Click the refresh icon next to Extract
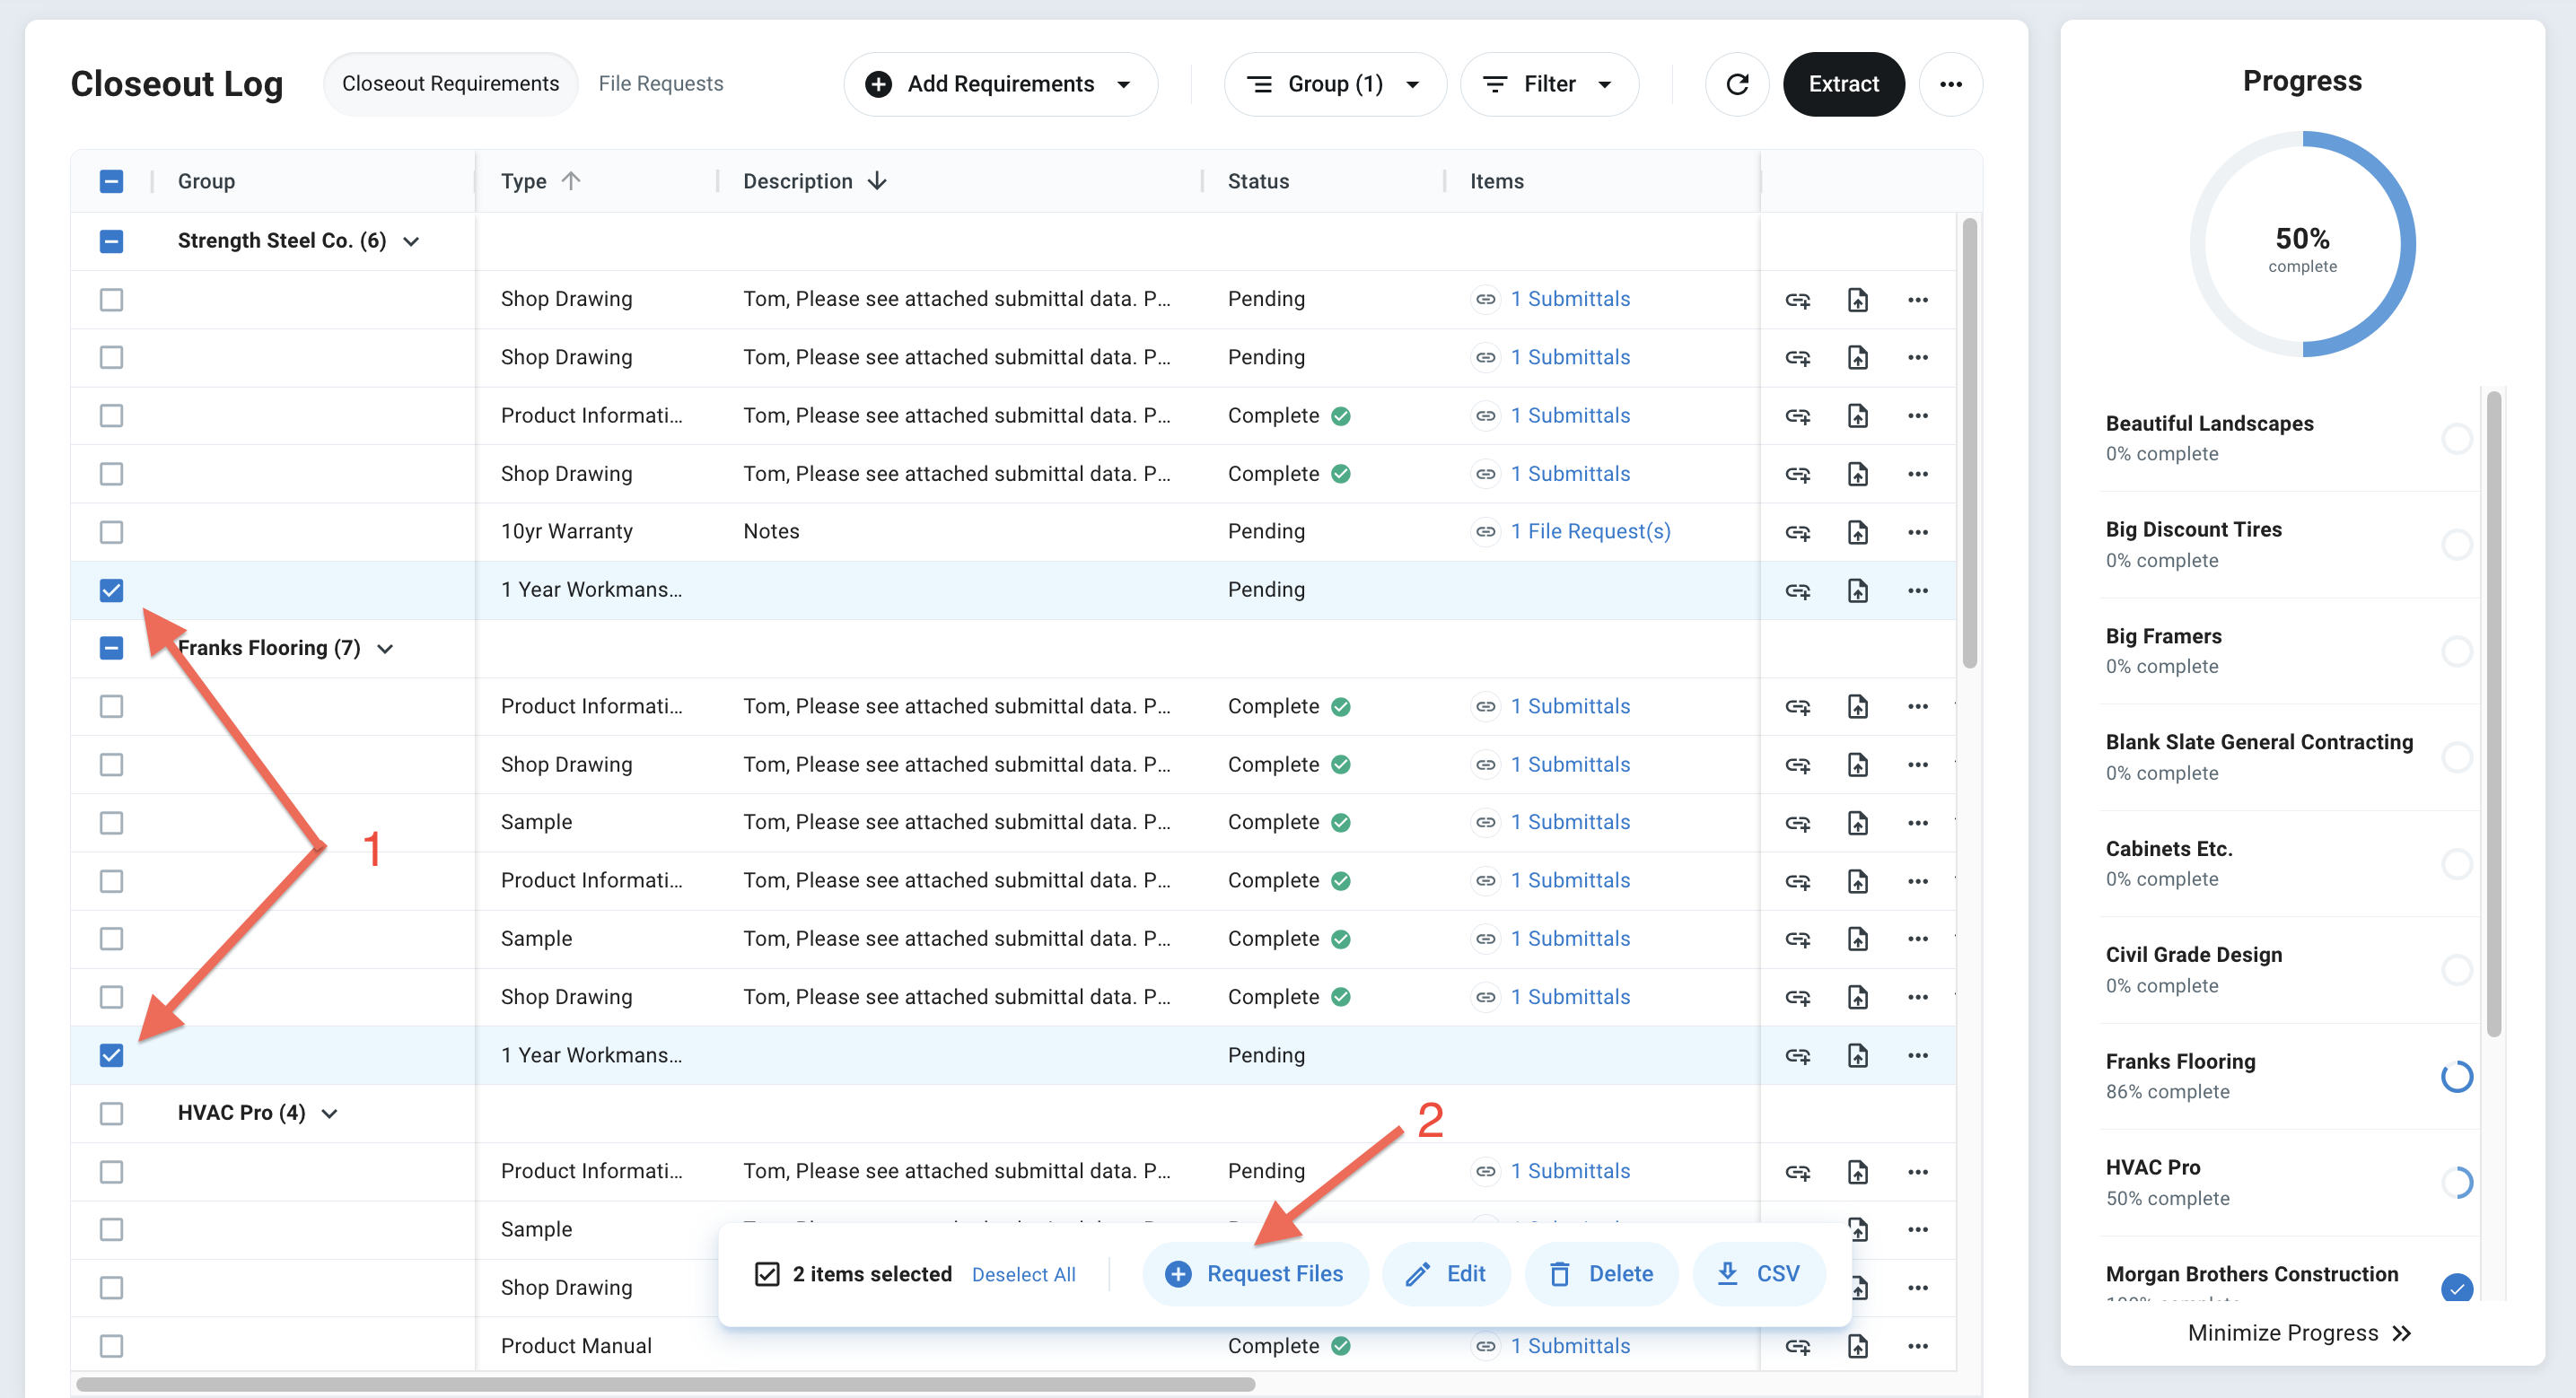Image resolution: width=2576 pixels, height=1398 pixels. coord(1737,84)
